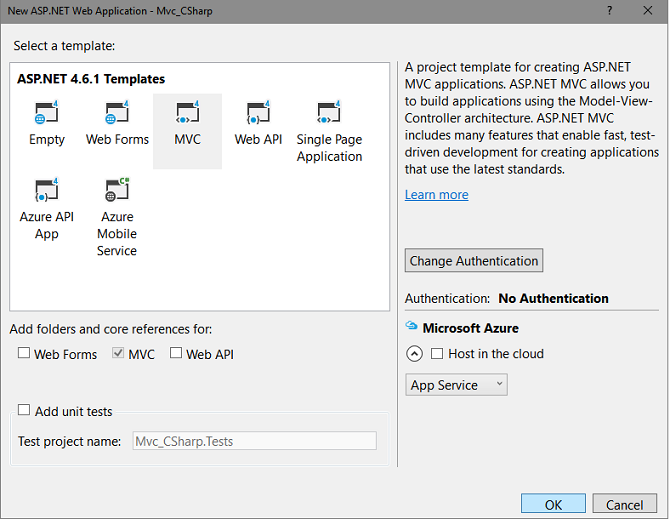The height and width of the screenshot is (519, 670).
Task: Open the Learn more link
Action: pyautogui.click(x=436, y=195)
